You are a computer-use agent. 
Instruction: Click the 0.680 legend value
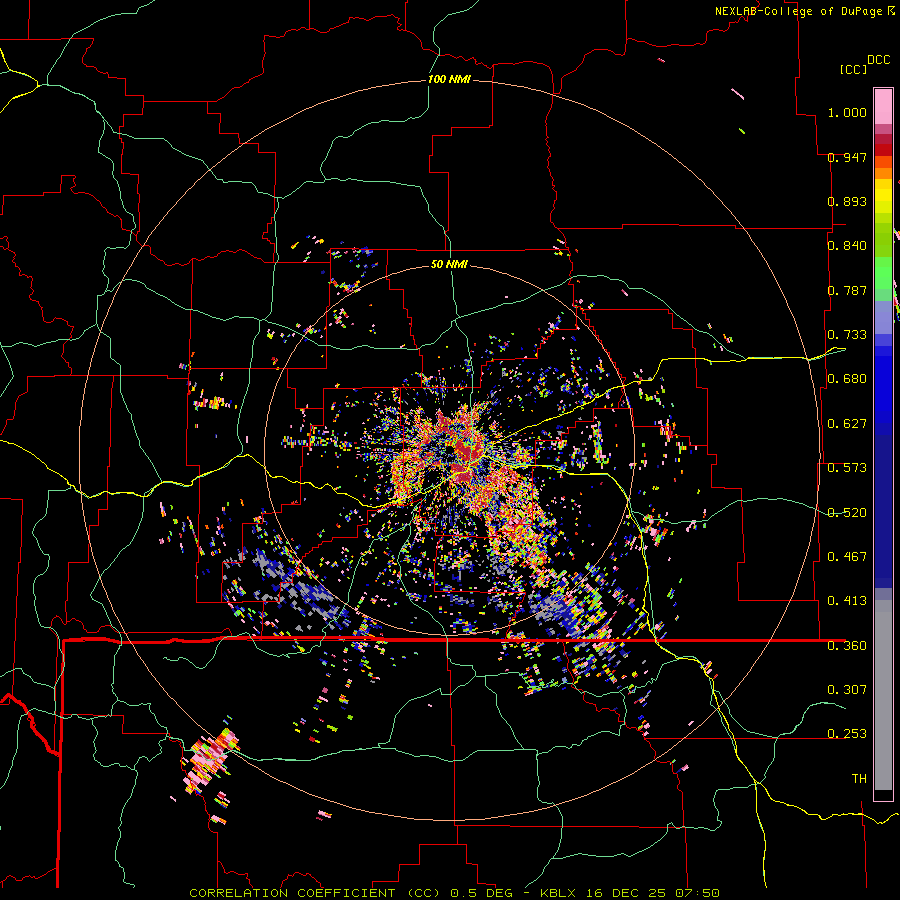[x=847, y=379]
